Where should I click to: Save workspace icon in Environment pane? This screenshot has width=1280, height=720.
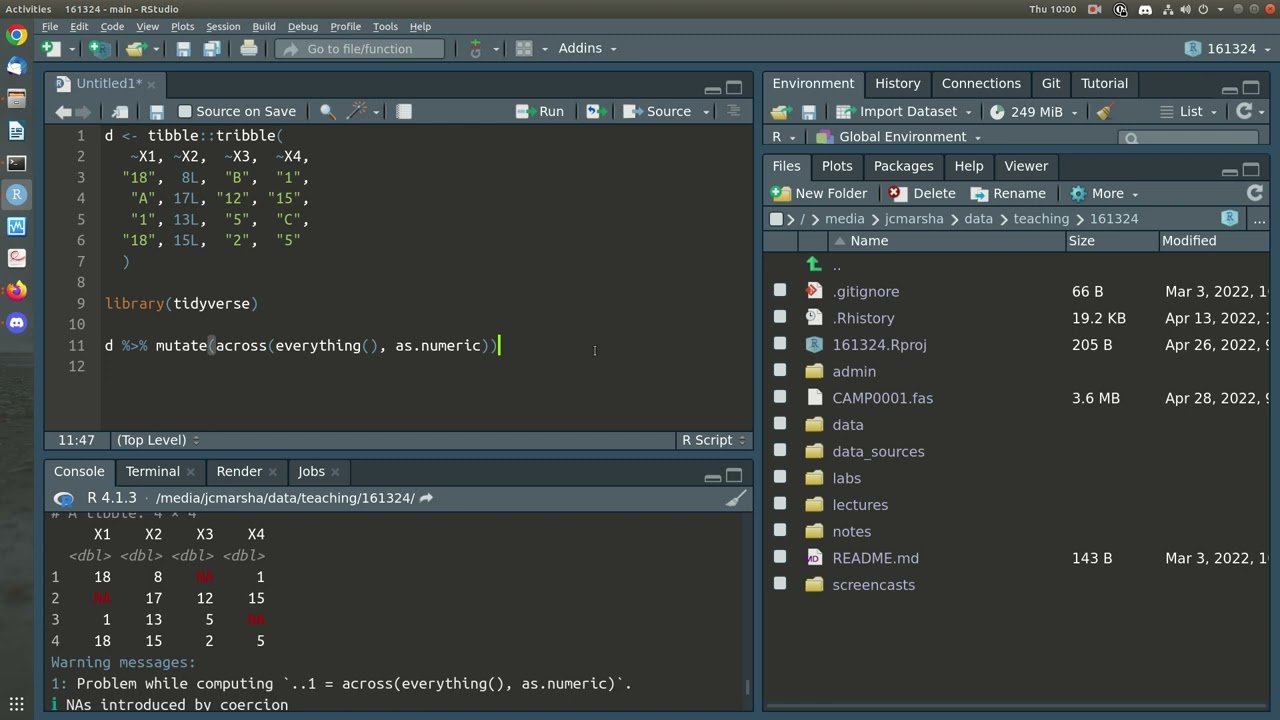809,112
